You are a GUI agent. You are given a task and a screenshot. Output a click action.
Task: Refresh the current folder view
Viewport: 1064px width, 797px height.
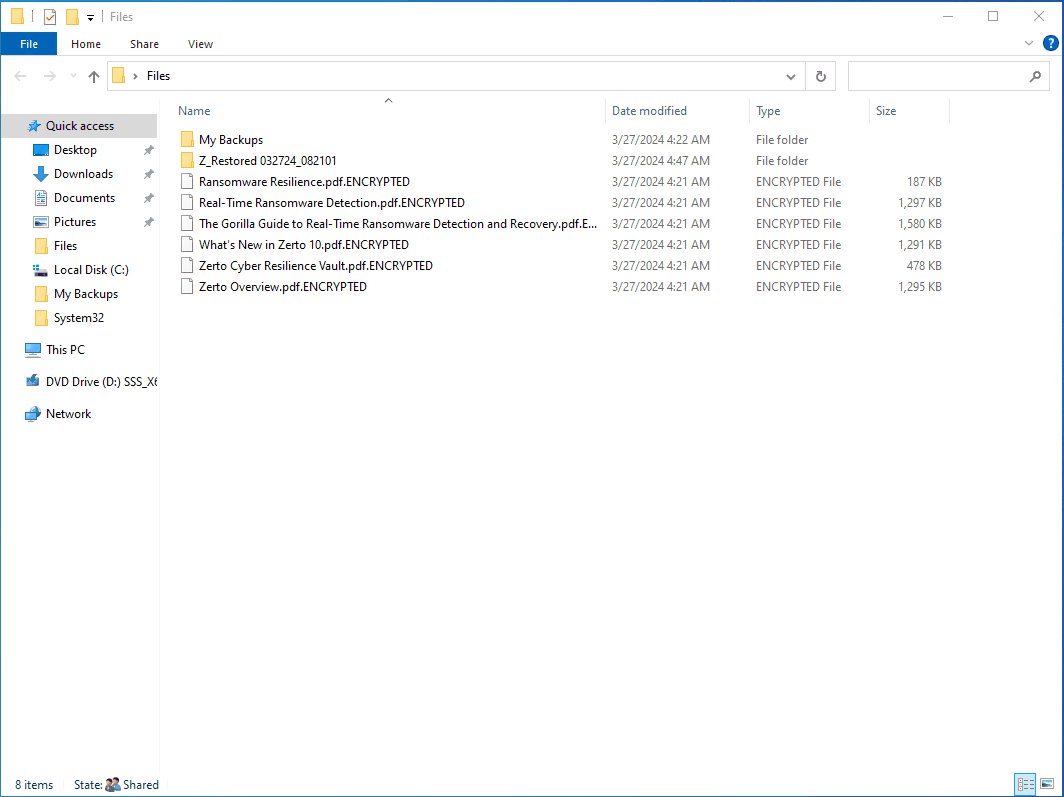coord(820,76)
